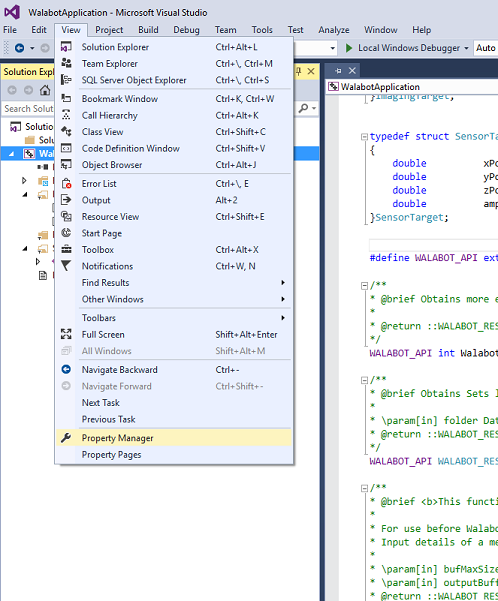
Task: Click the Solution Explorer icon in View menu
Action: coord(66,47)
